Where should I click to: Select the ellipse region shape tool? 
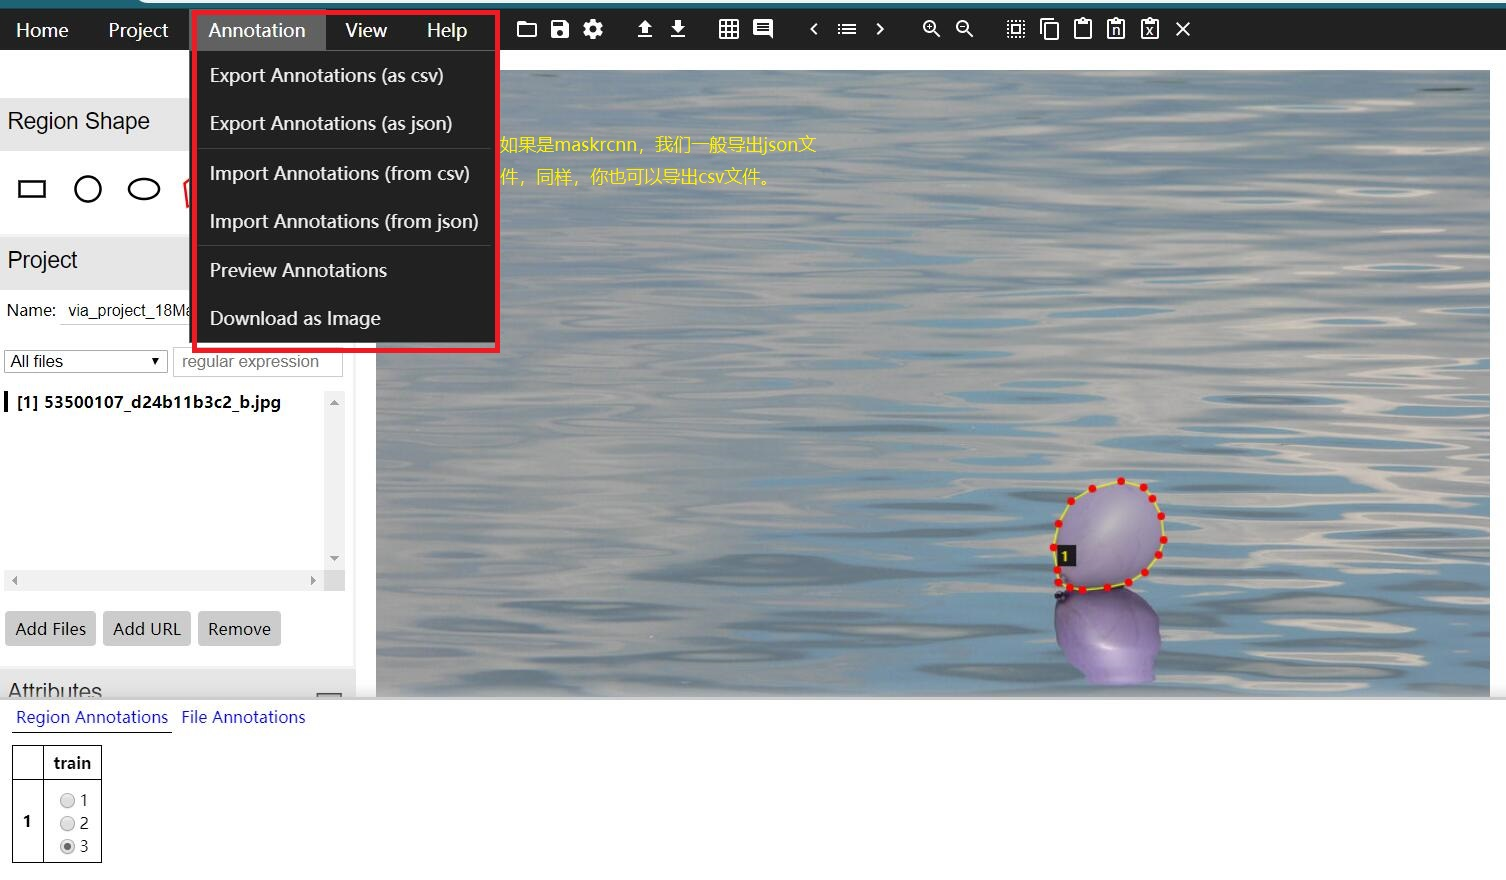tap(143, 188)
